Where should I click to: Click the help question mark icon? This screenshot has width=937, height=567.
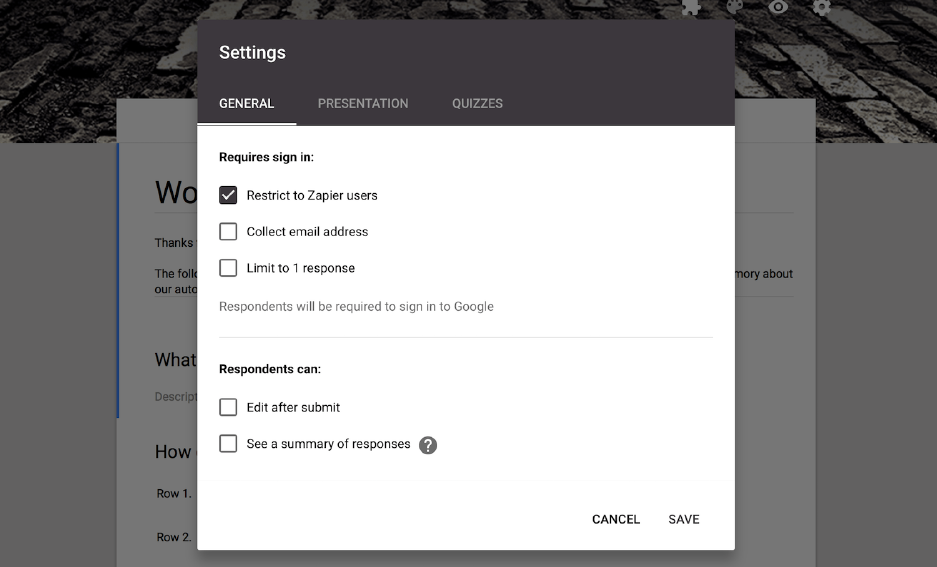(428, 445)
